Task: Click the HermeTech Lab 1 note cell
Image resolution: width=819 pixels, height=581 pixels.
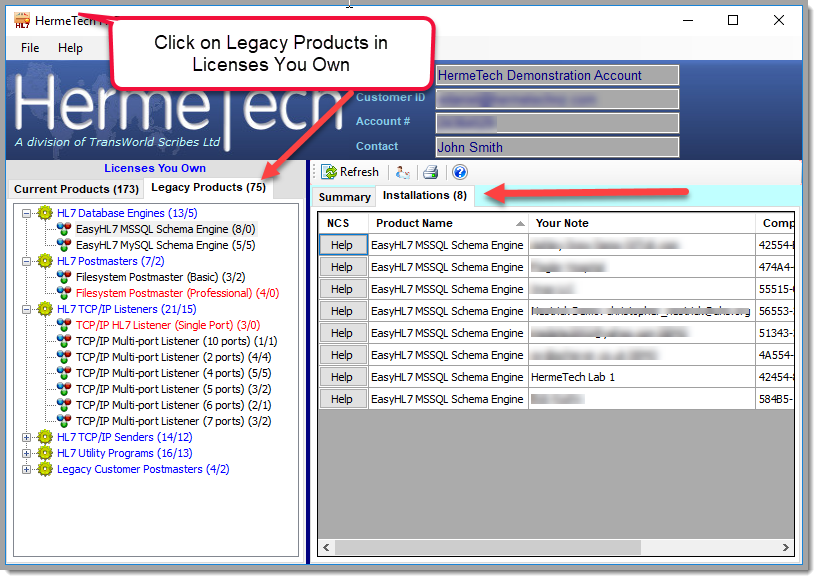Action: (641, 377)
